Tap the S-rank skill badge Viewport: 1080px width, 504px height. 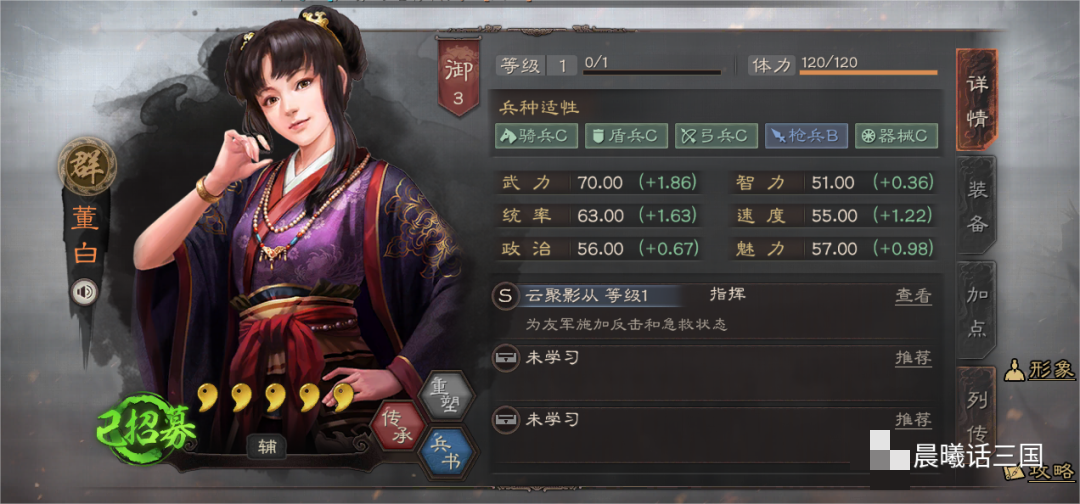click(506, 297)
